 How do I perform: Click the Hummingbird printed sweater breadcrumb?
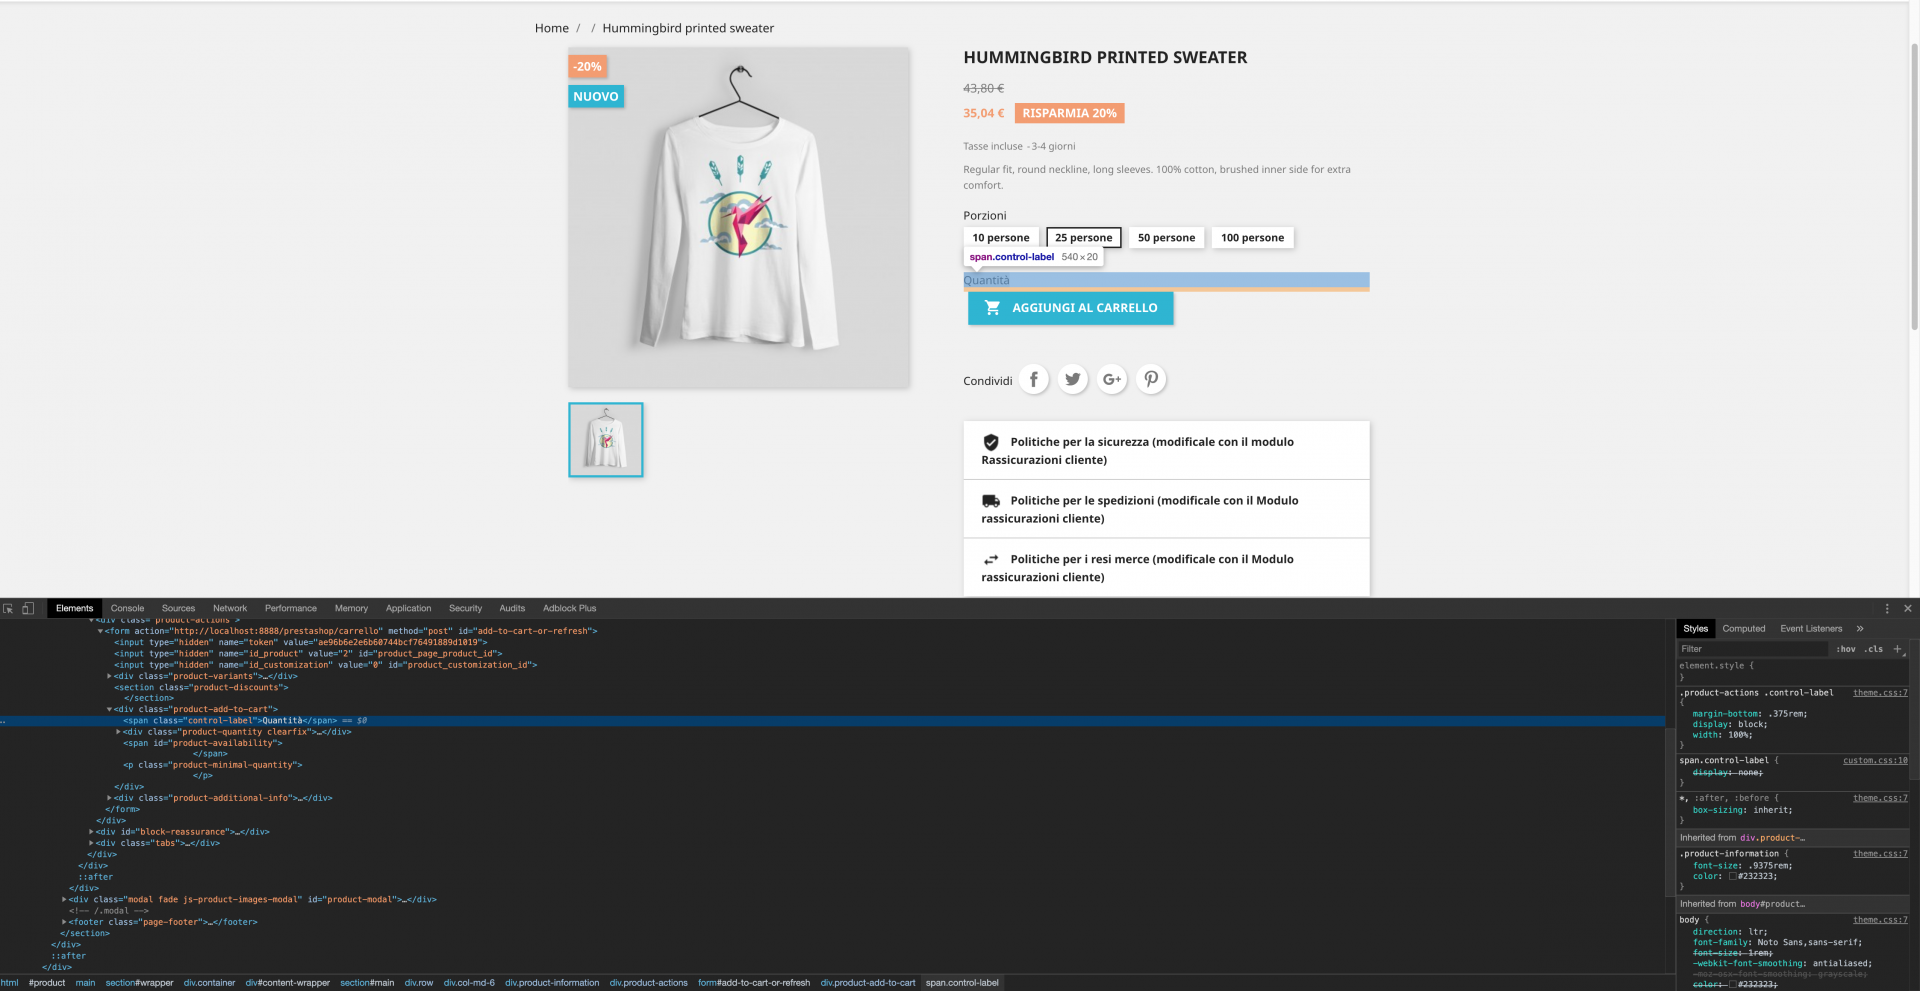pyautogui.click(x=688, y=28)
